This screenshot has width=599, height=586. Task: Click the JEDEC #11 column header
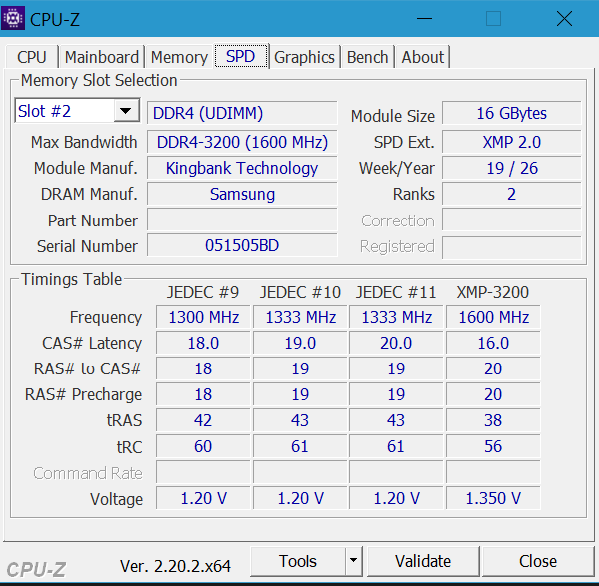396,293
